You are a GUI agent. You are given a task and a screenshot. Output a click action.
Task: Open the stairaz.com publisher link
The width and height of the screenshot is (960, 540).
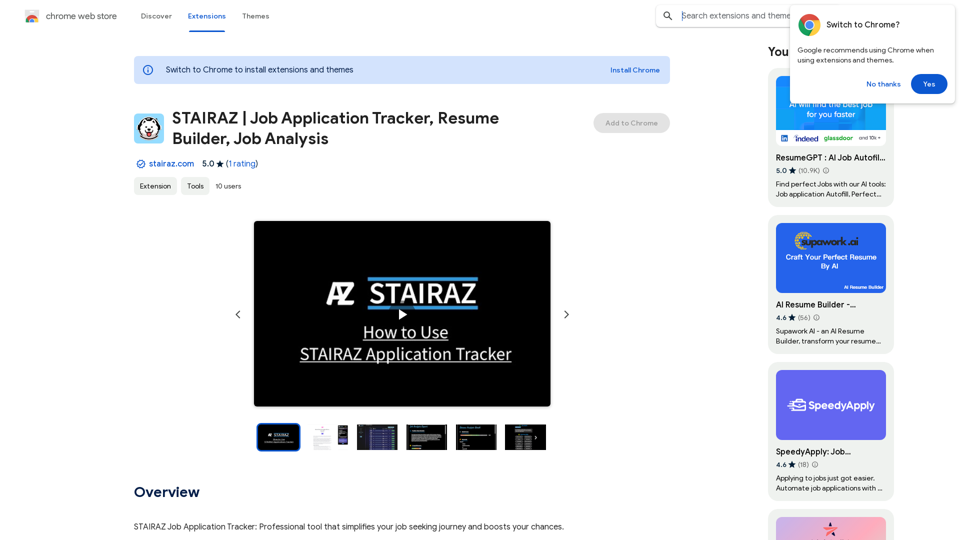point(171,164)
